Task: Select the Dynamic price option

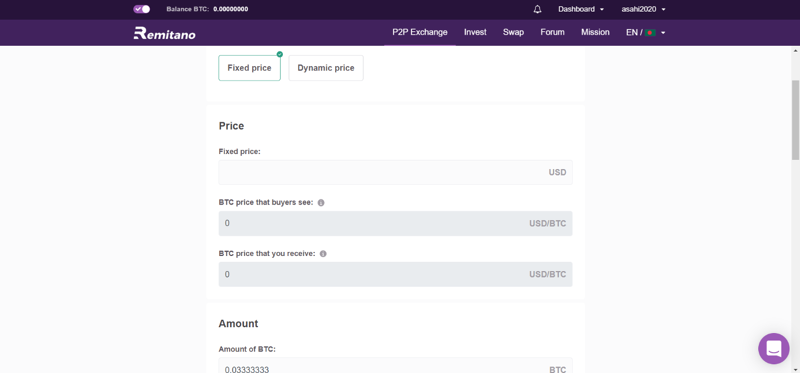Action: point(326,68)
